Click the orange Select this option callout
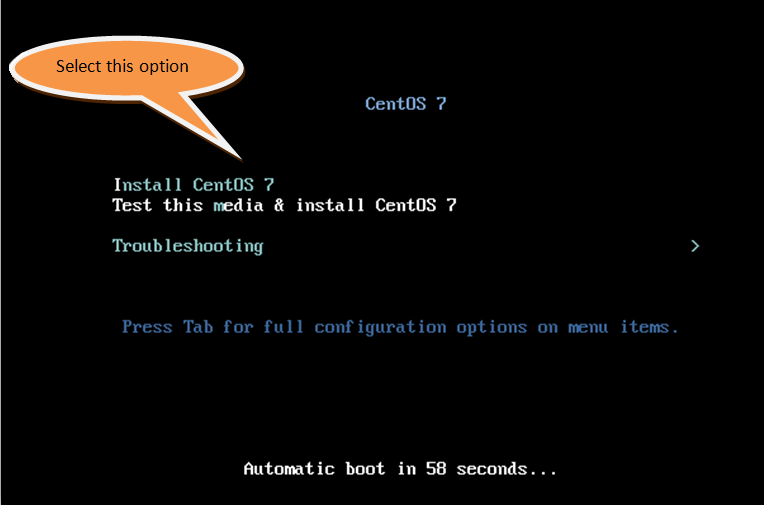 (126, 67)
